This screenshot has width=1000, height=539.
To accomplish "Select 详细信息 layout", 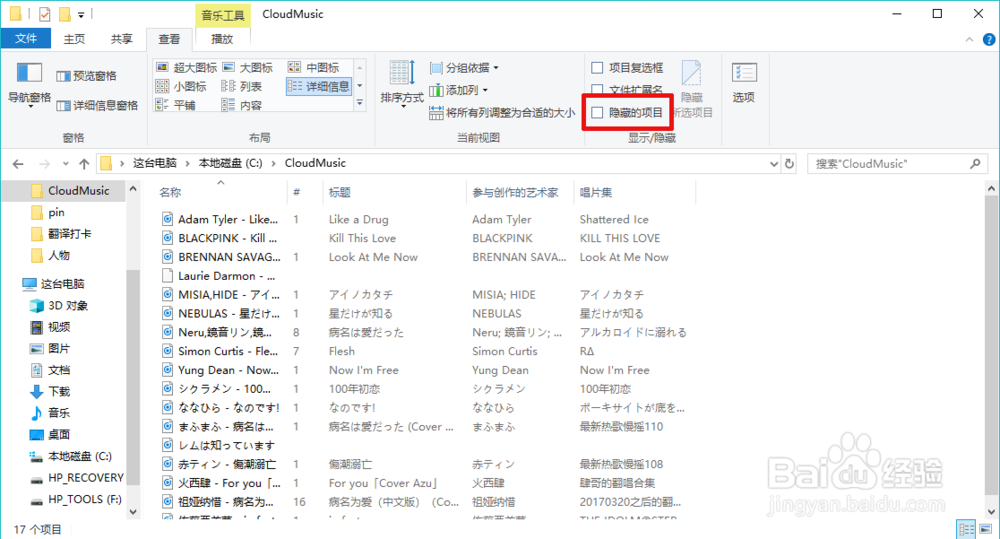I will (x=319, y=86).
